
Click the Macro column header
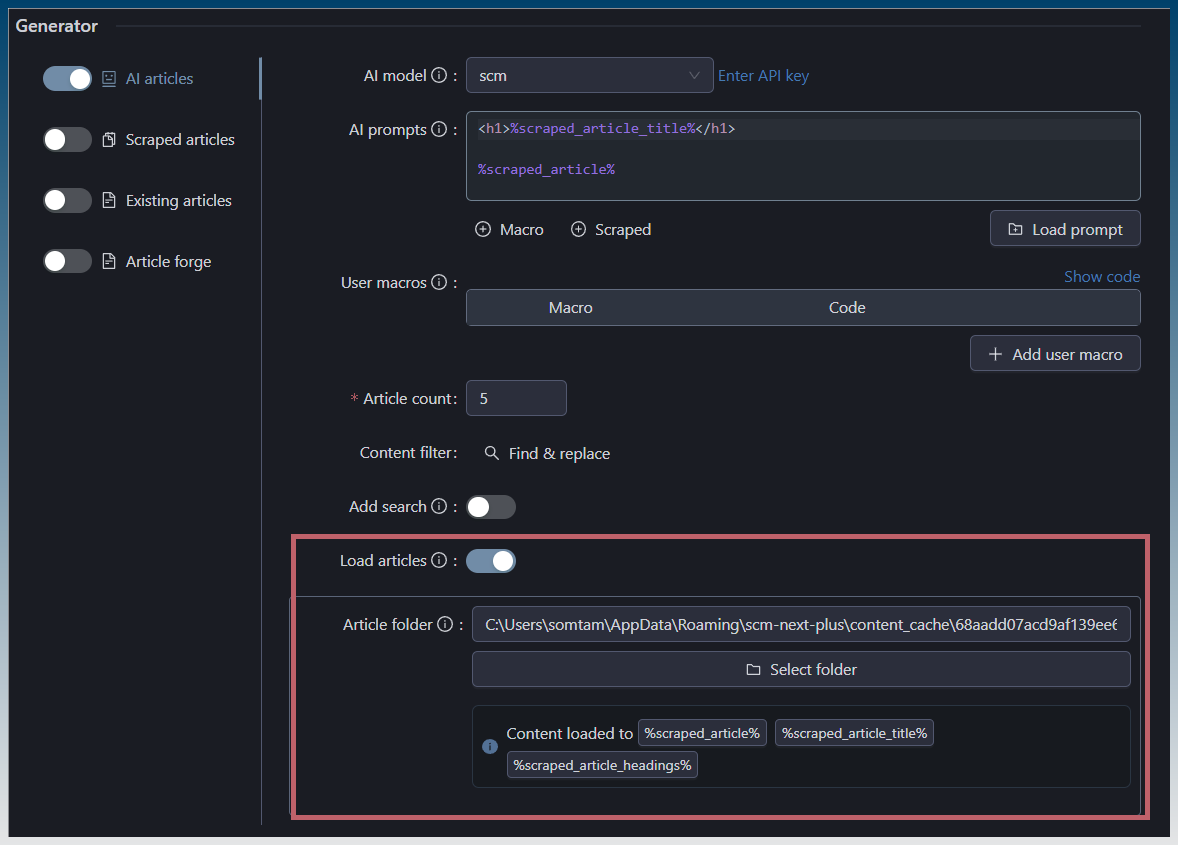coord(570,308)
